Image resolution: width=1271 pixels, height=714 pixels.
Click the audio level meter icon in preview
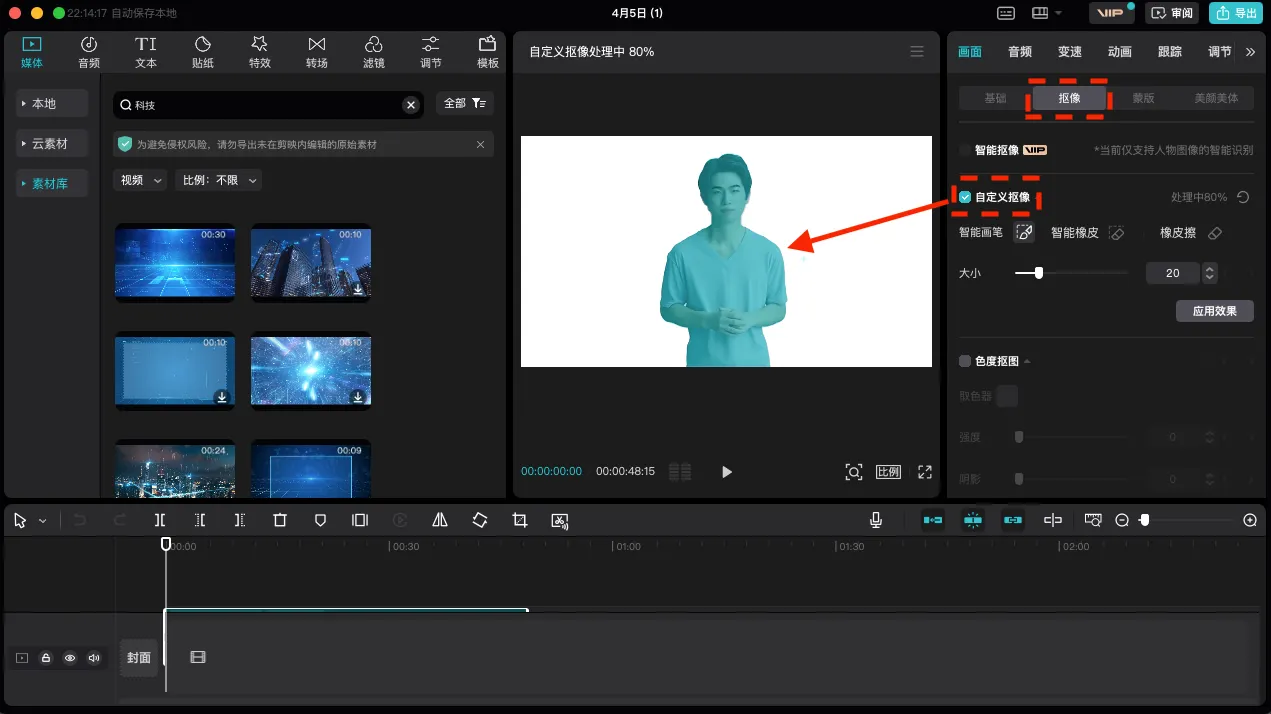[680, 472]
